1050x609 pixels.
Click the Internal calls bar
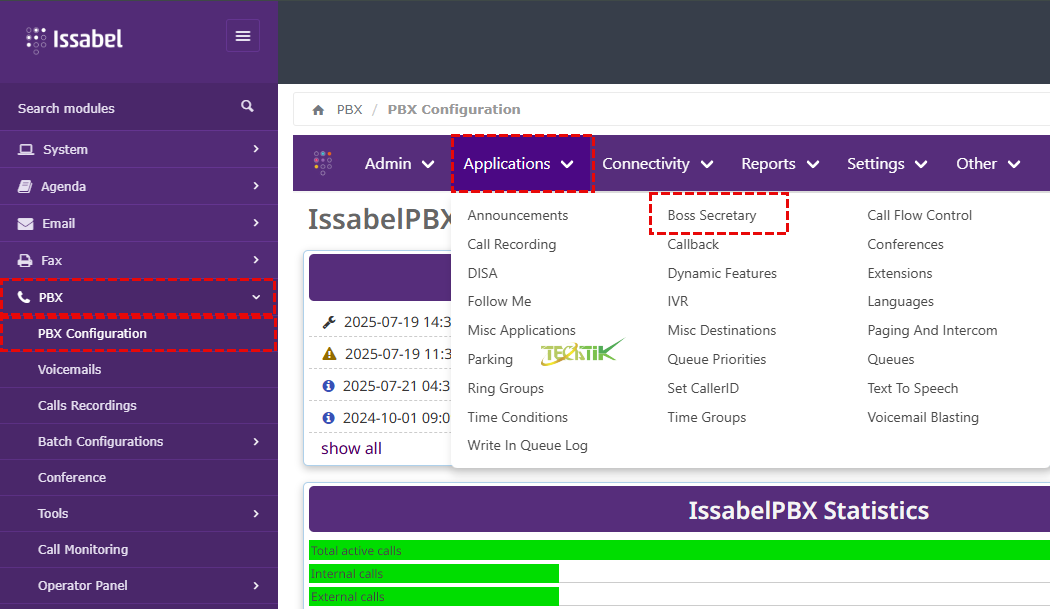tap(434, 573)
